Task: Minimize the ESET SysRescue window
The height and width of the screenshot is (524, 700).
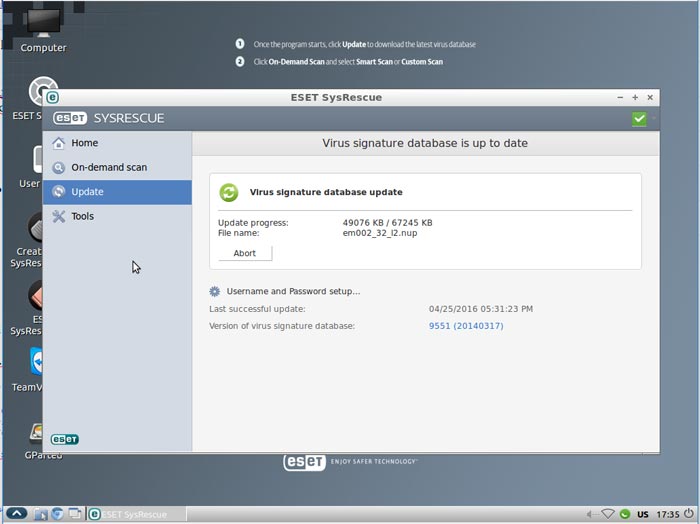Action: (x=620, y=97)
